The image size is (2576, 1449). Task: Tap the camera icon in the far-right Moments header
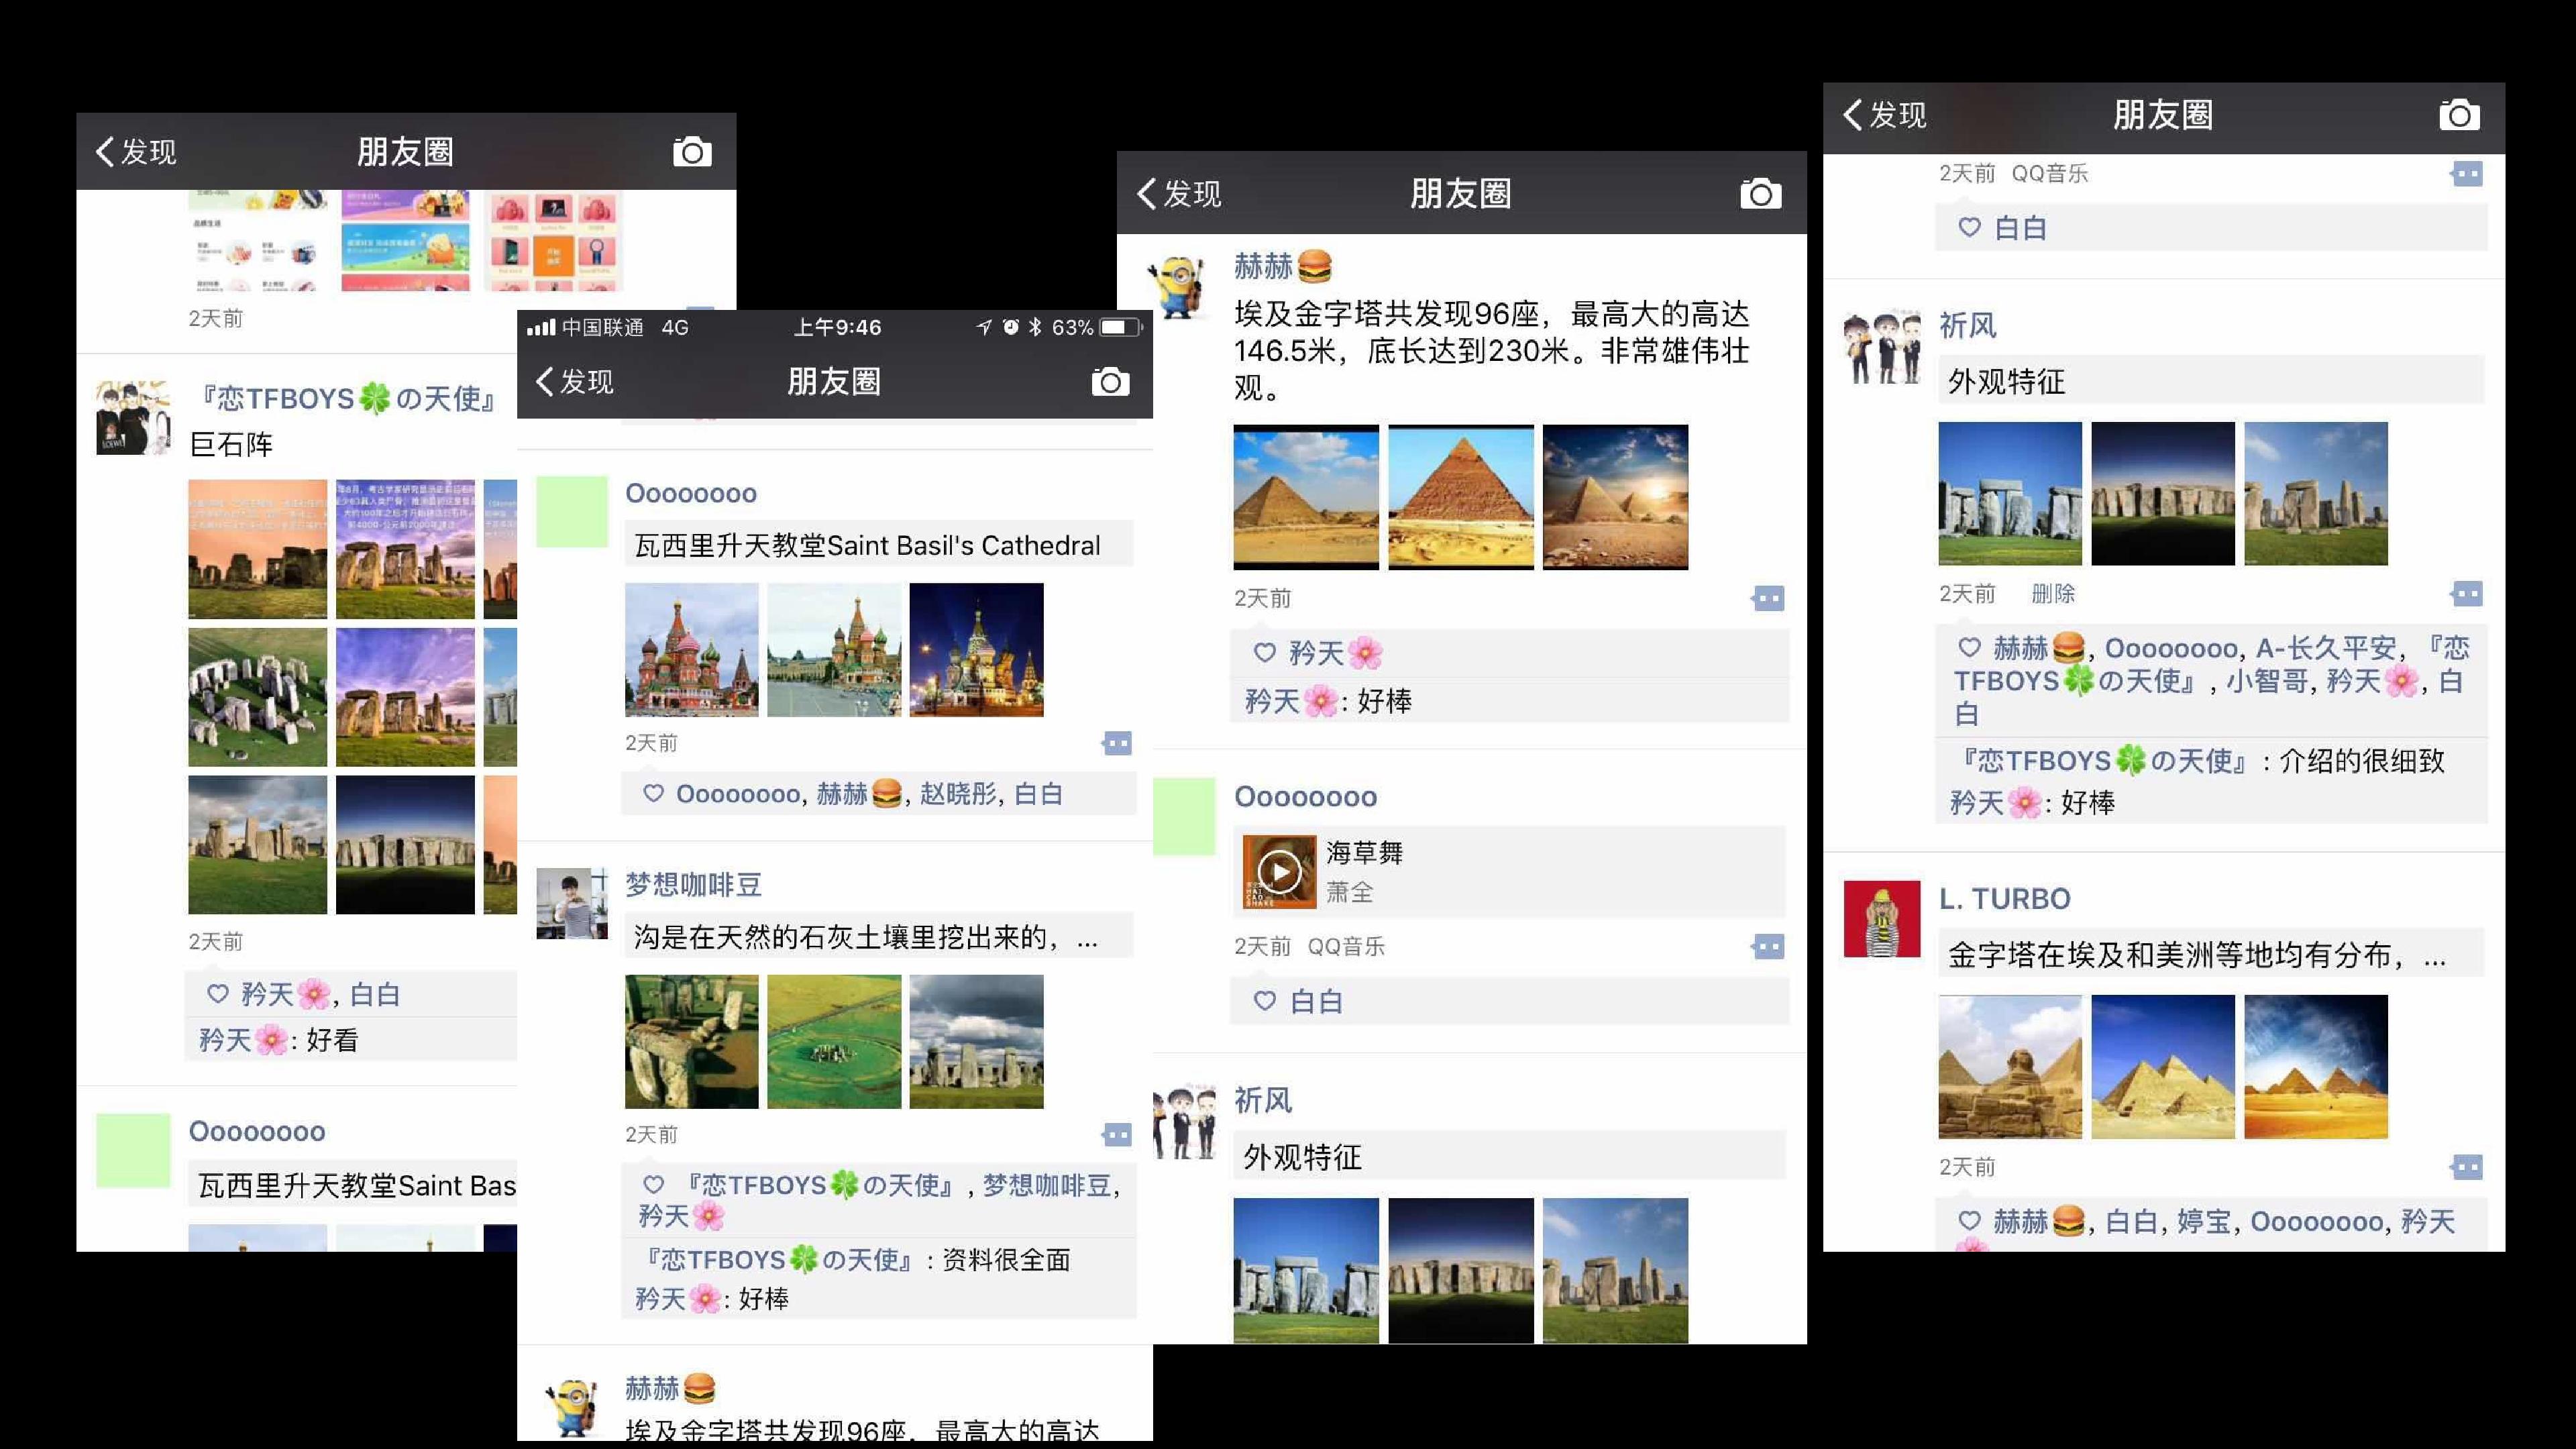coord(2459,115)
